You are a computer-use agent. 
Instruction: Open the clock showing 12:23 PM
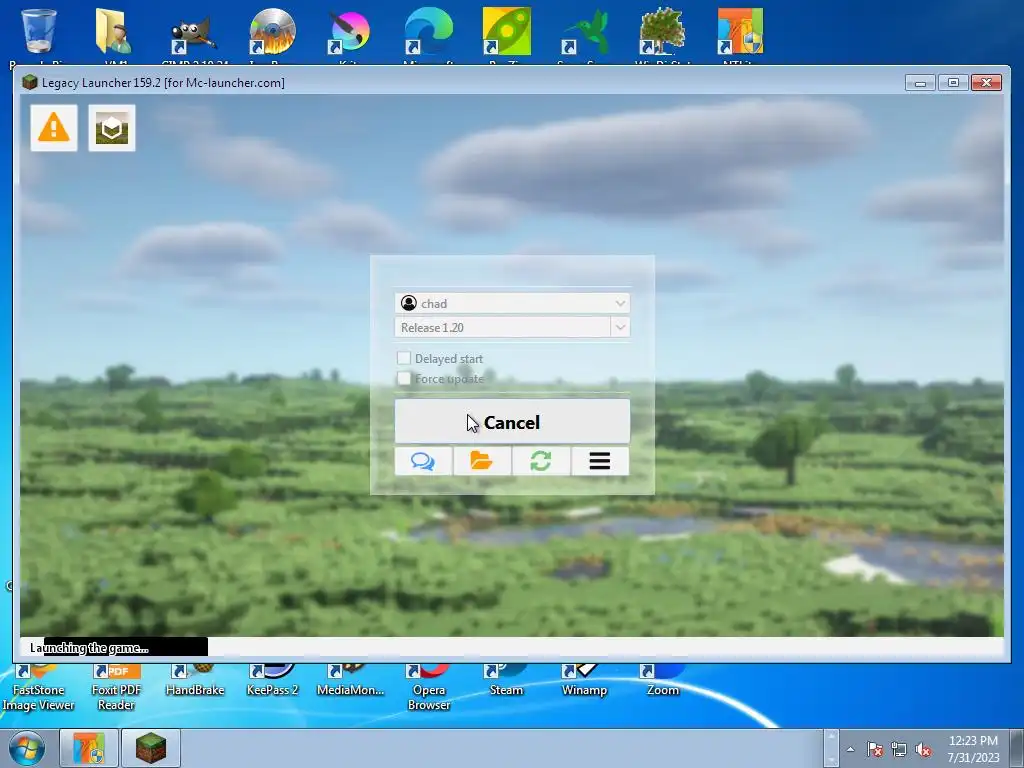pos(973,749)
